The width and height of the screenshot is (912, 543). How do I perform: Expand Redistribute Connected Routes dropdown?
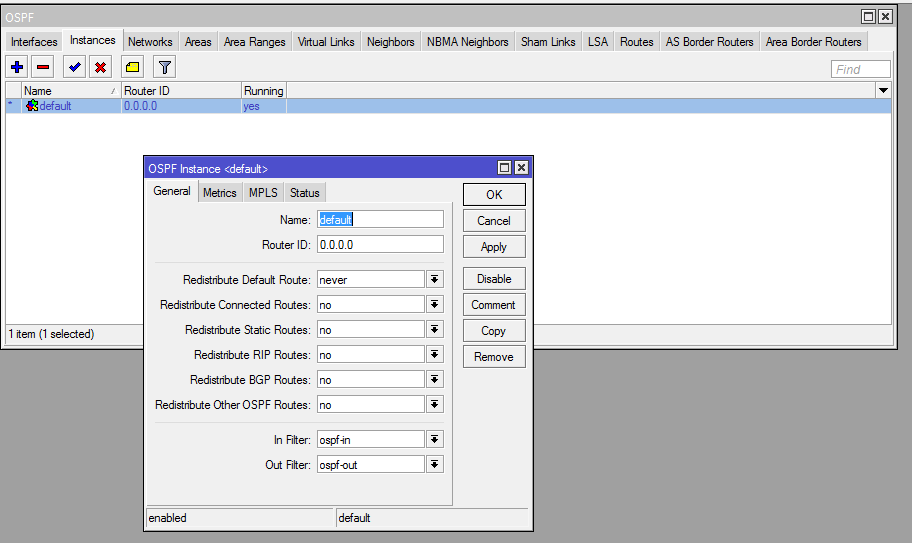(x=435, y=305)
